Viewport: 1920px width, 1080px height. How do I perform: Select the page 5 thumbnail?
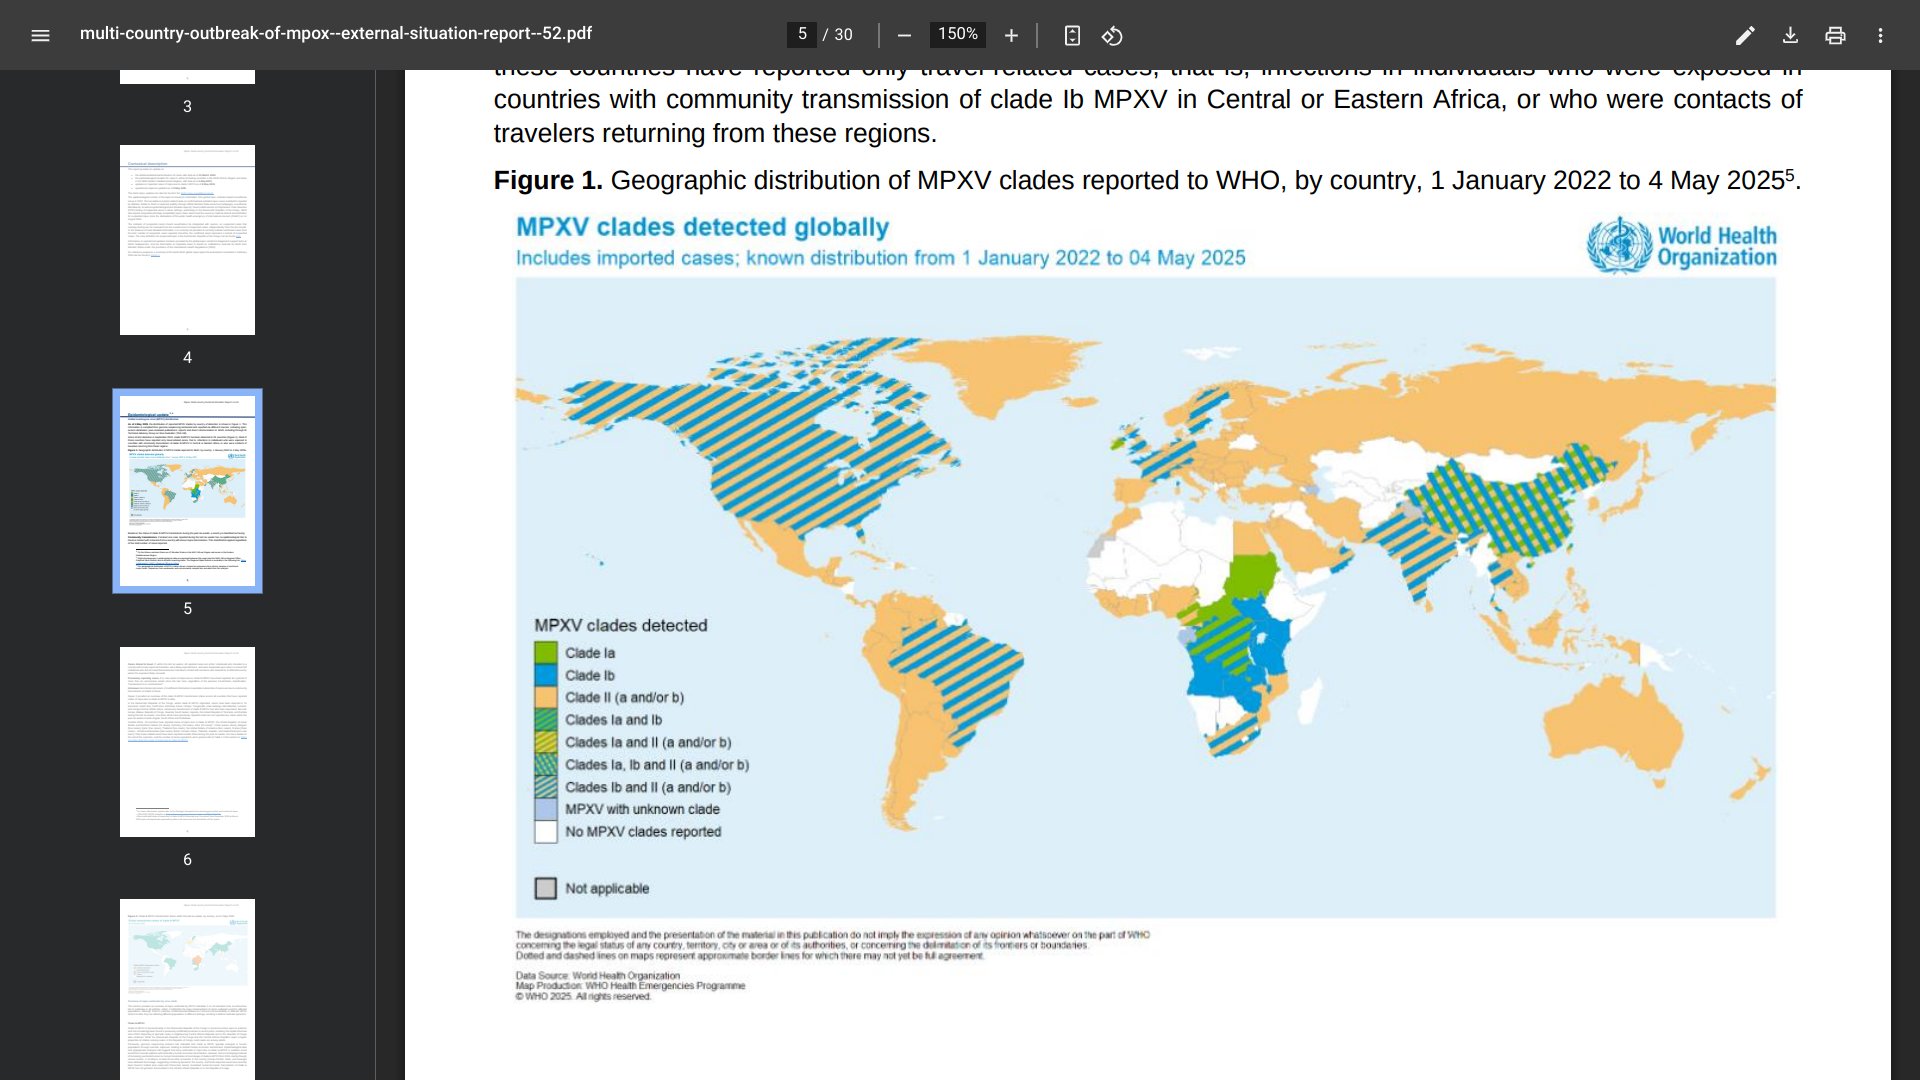point(187,491)
